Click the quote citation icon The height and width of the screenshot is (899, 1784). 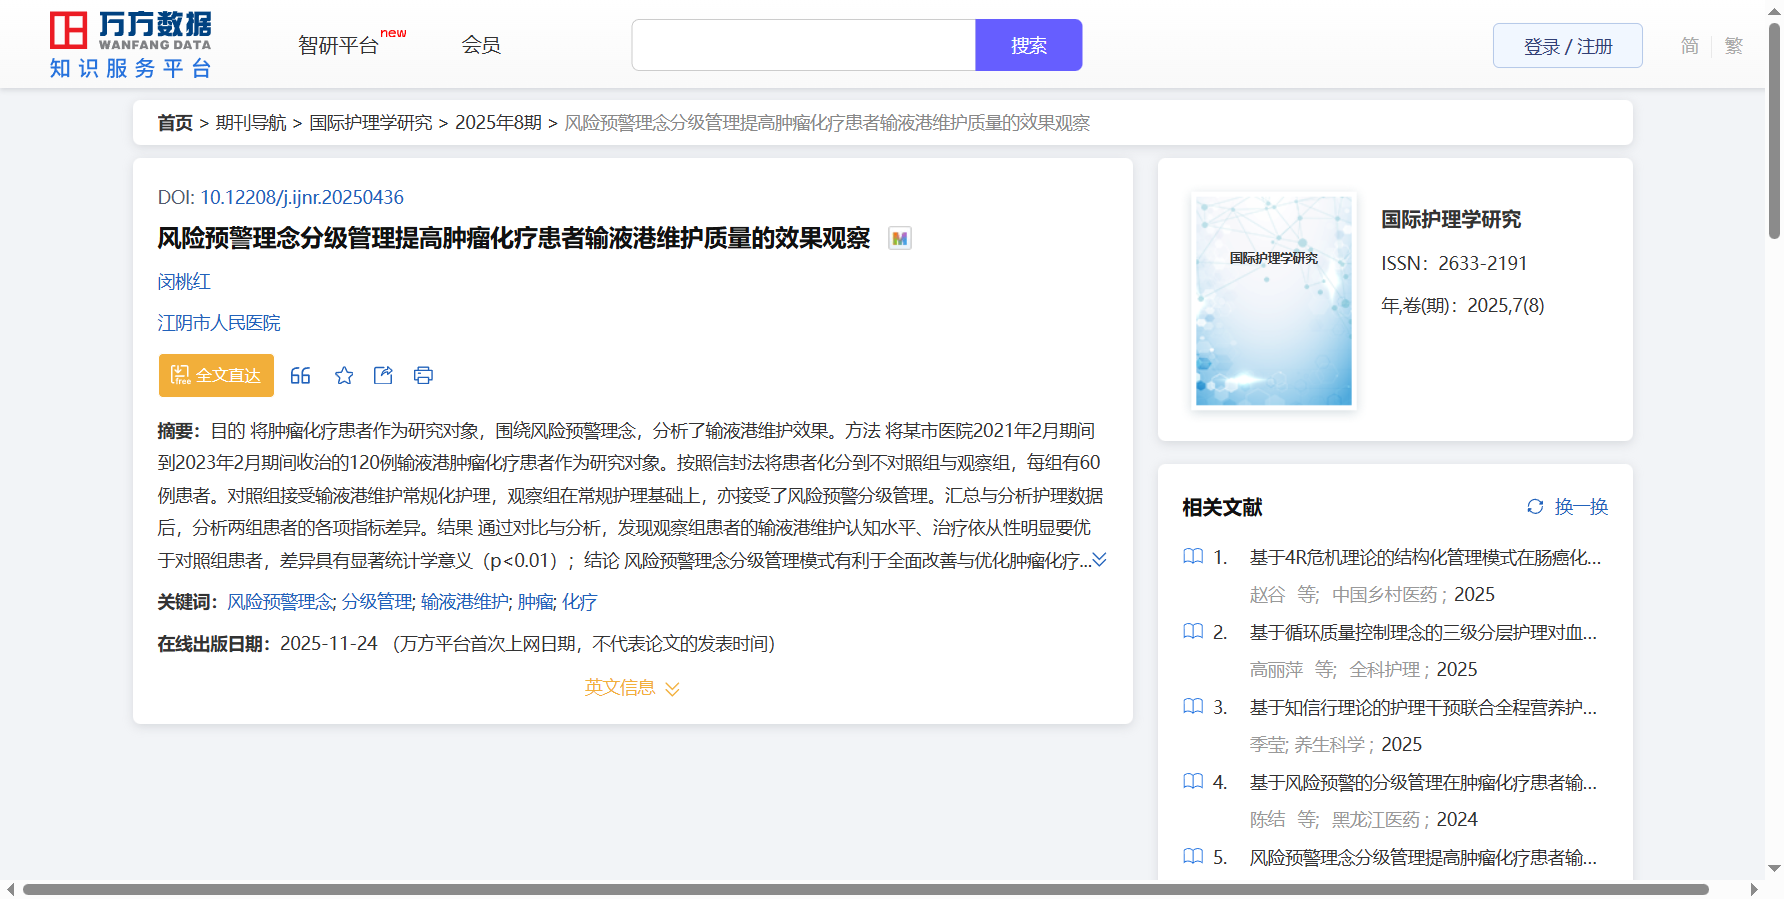[x=300, y=376]
